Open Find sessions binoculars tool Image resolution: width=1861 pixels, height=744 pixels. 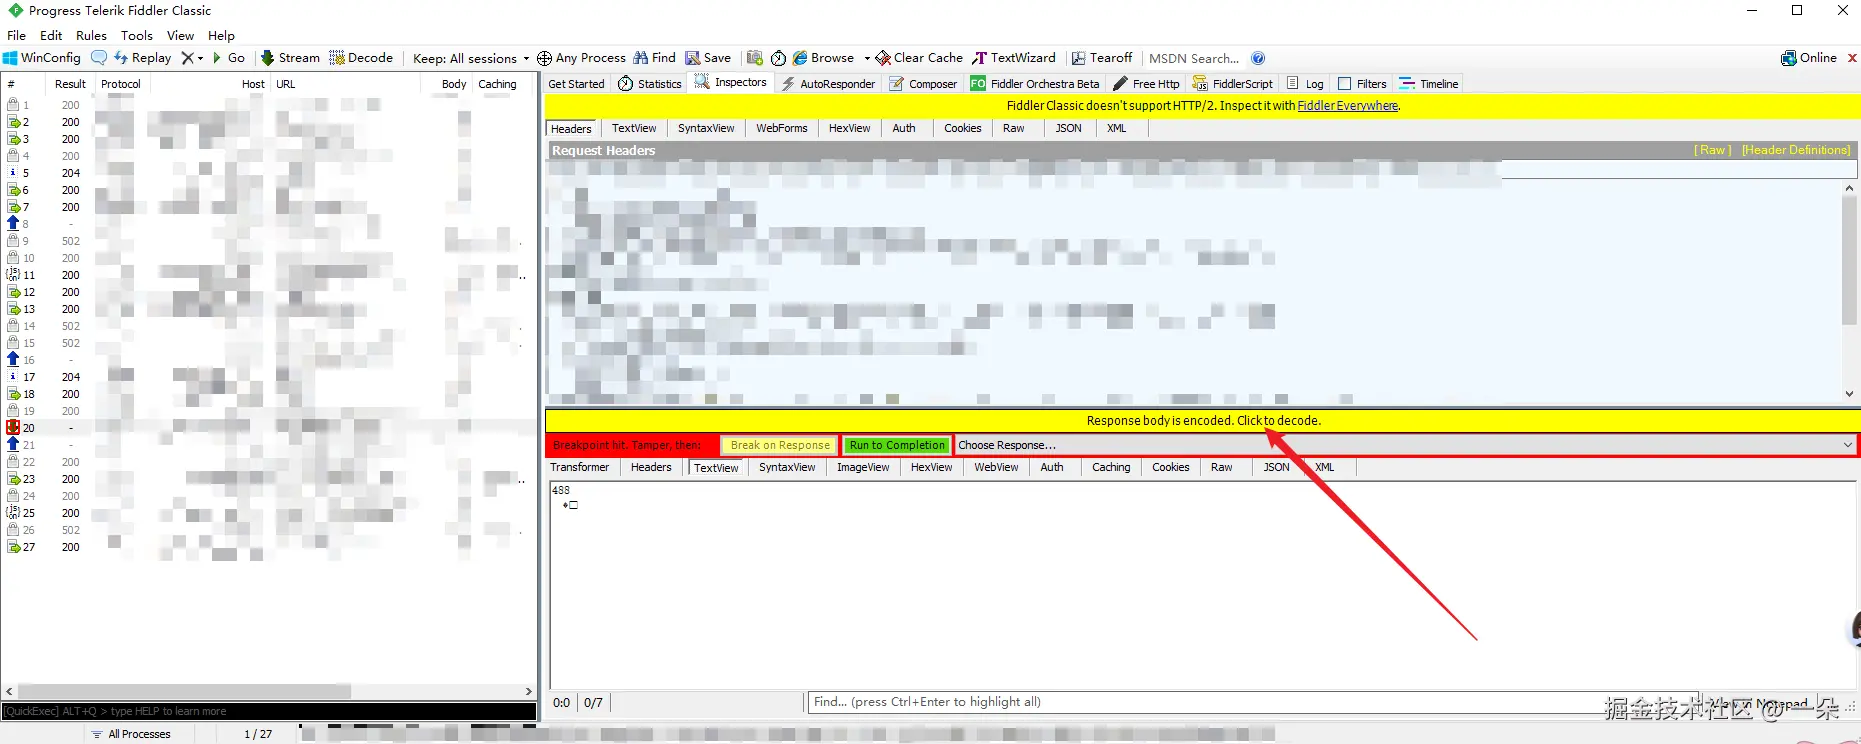(x=655, y=58)
